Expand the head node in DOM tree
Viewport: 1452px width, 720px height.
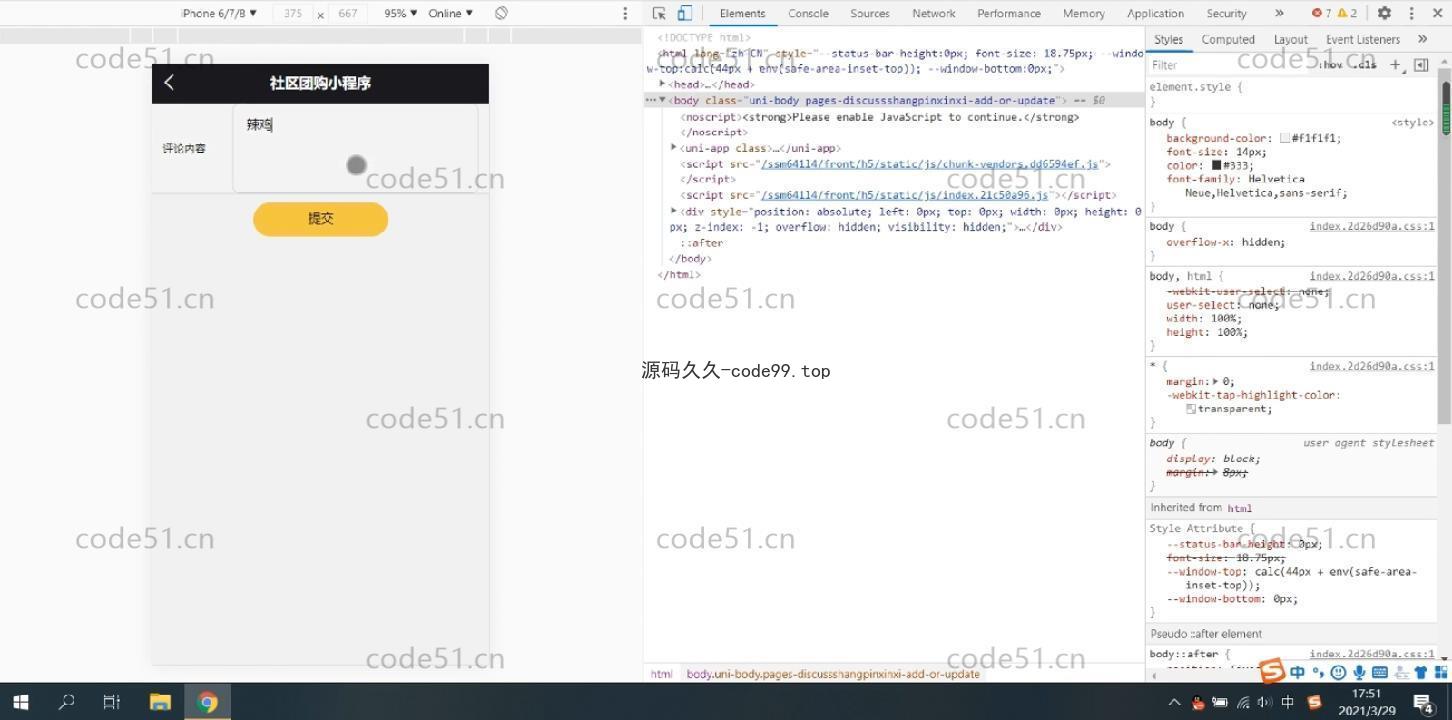[662, 84]
